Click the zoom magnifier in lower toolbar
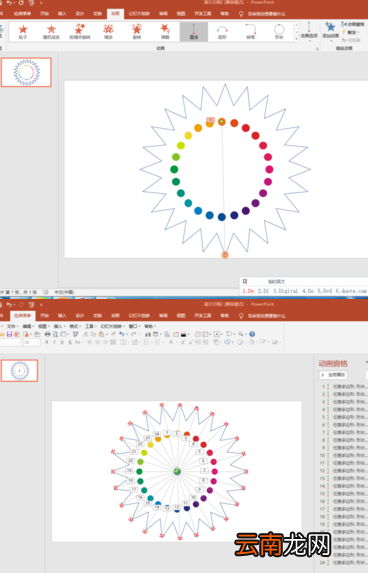 241,334
